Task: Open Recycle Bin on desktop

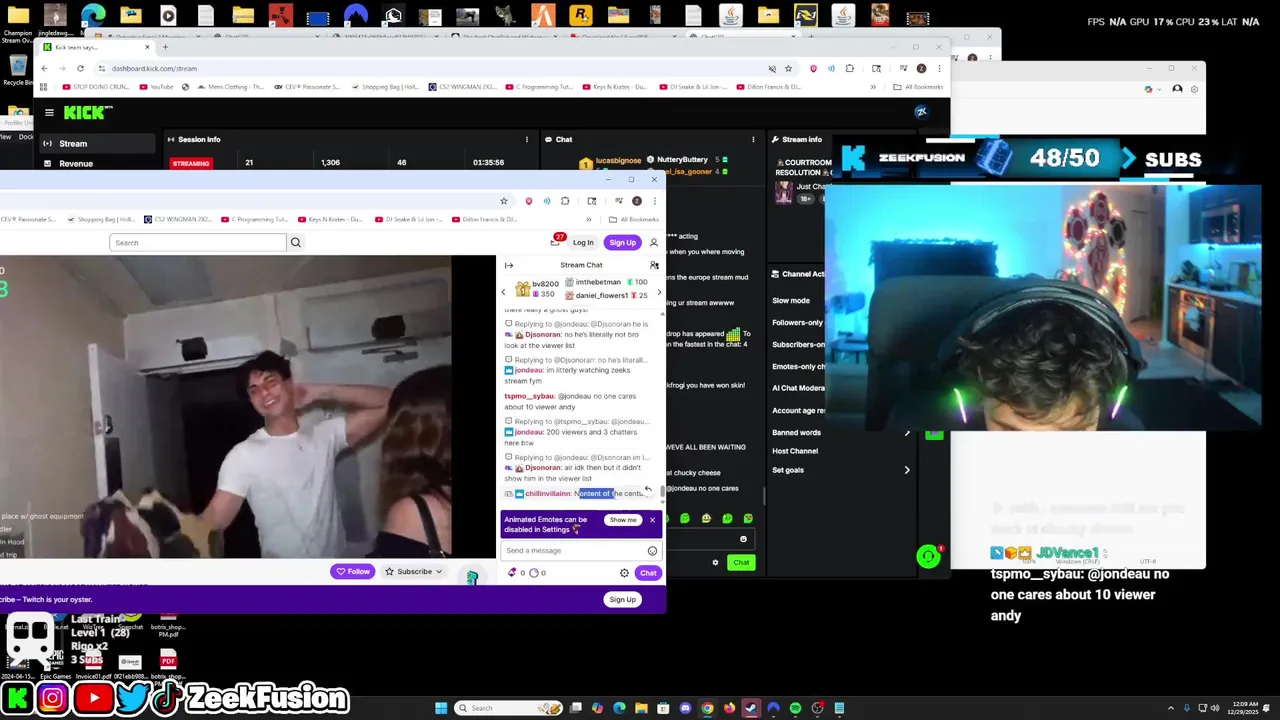Action: [17, 68]
